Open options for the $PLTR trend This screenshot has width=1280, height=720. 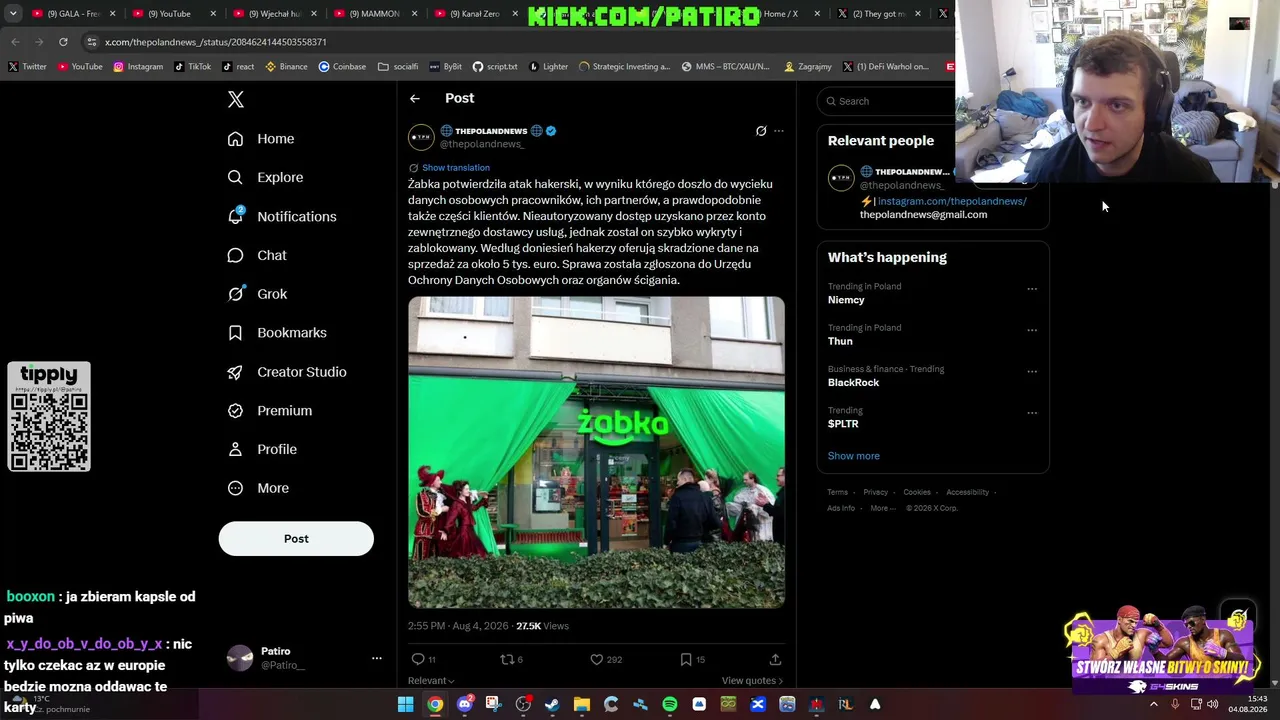1032,412
